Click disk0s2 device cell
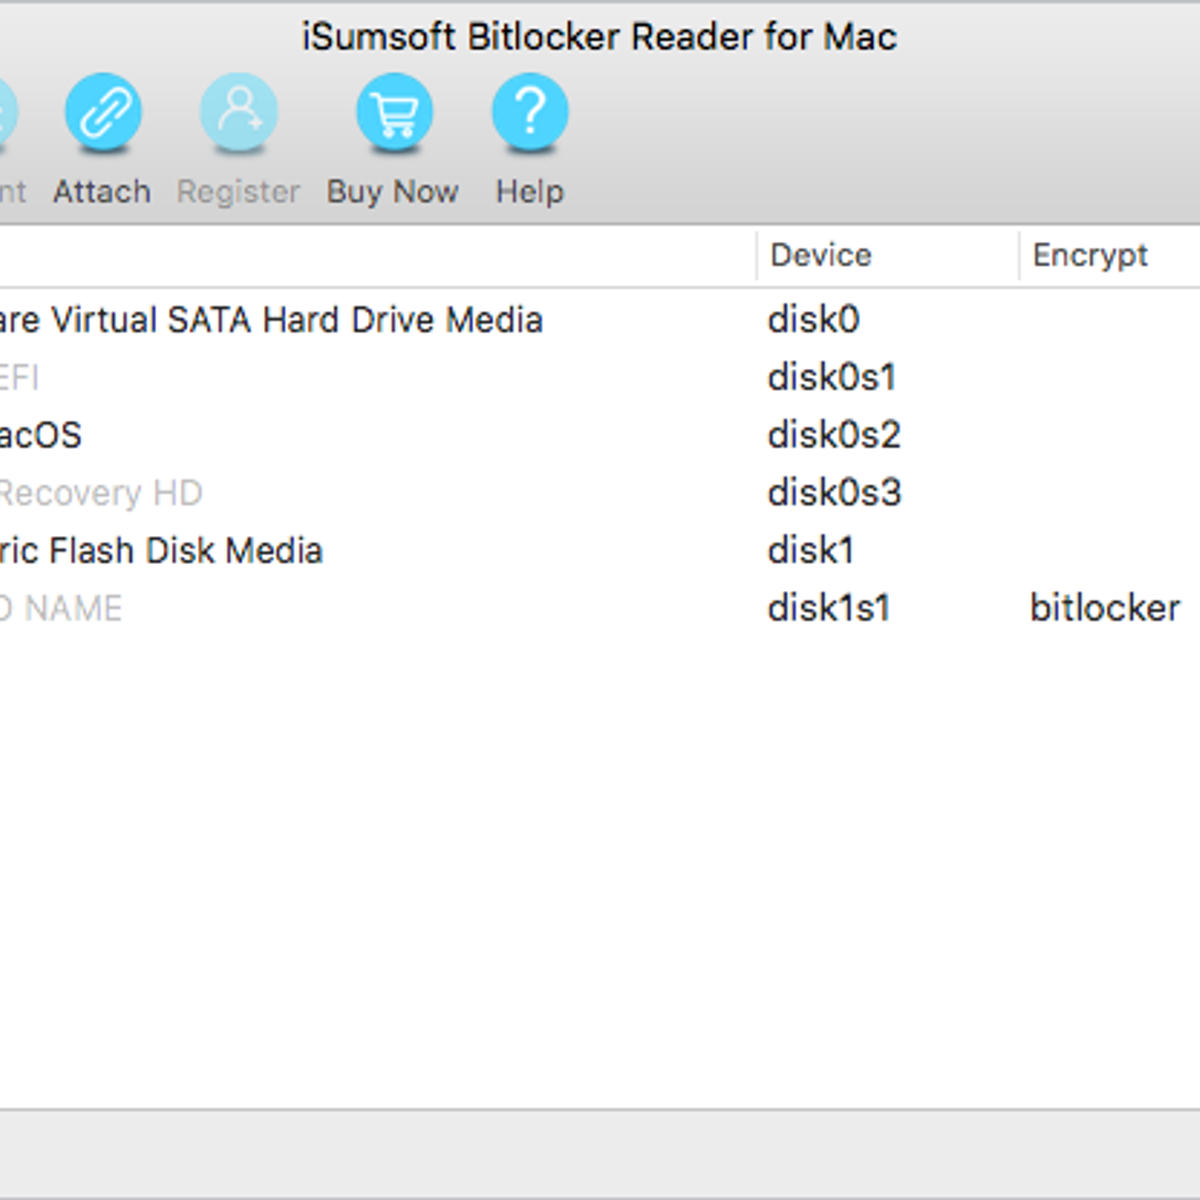The height and width of the screenshot is (1200, 1200). [x=834, y=435]
